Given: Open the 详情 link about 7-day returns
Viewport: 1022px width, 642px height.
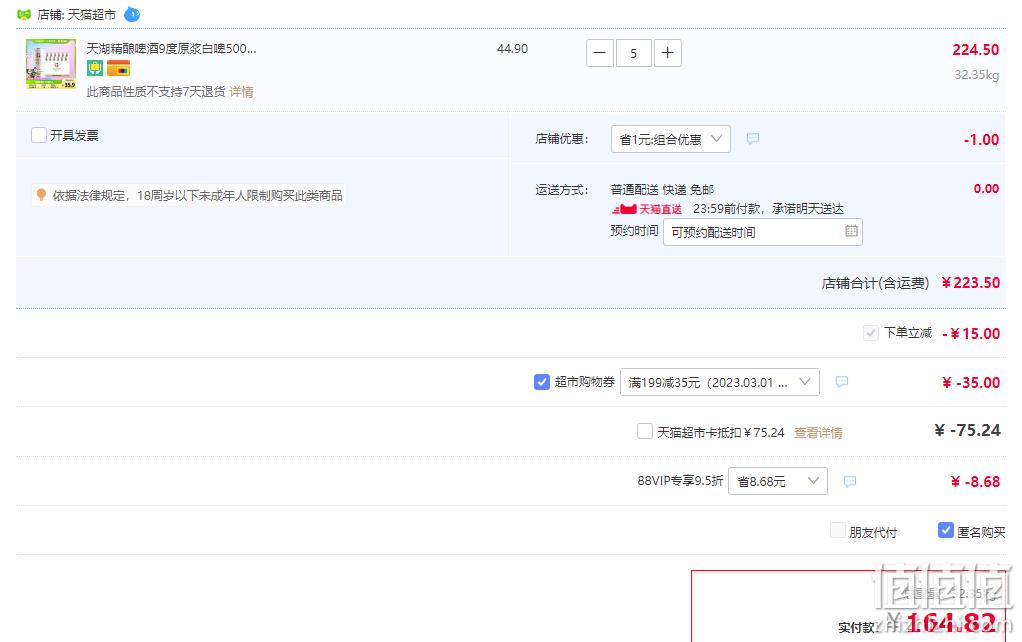Looking at the screenshot, I should [x=241, y=92].
